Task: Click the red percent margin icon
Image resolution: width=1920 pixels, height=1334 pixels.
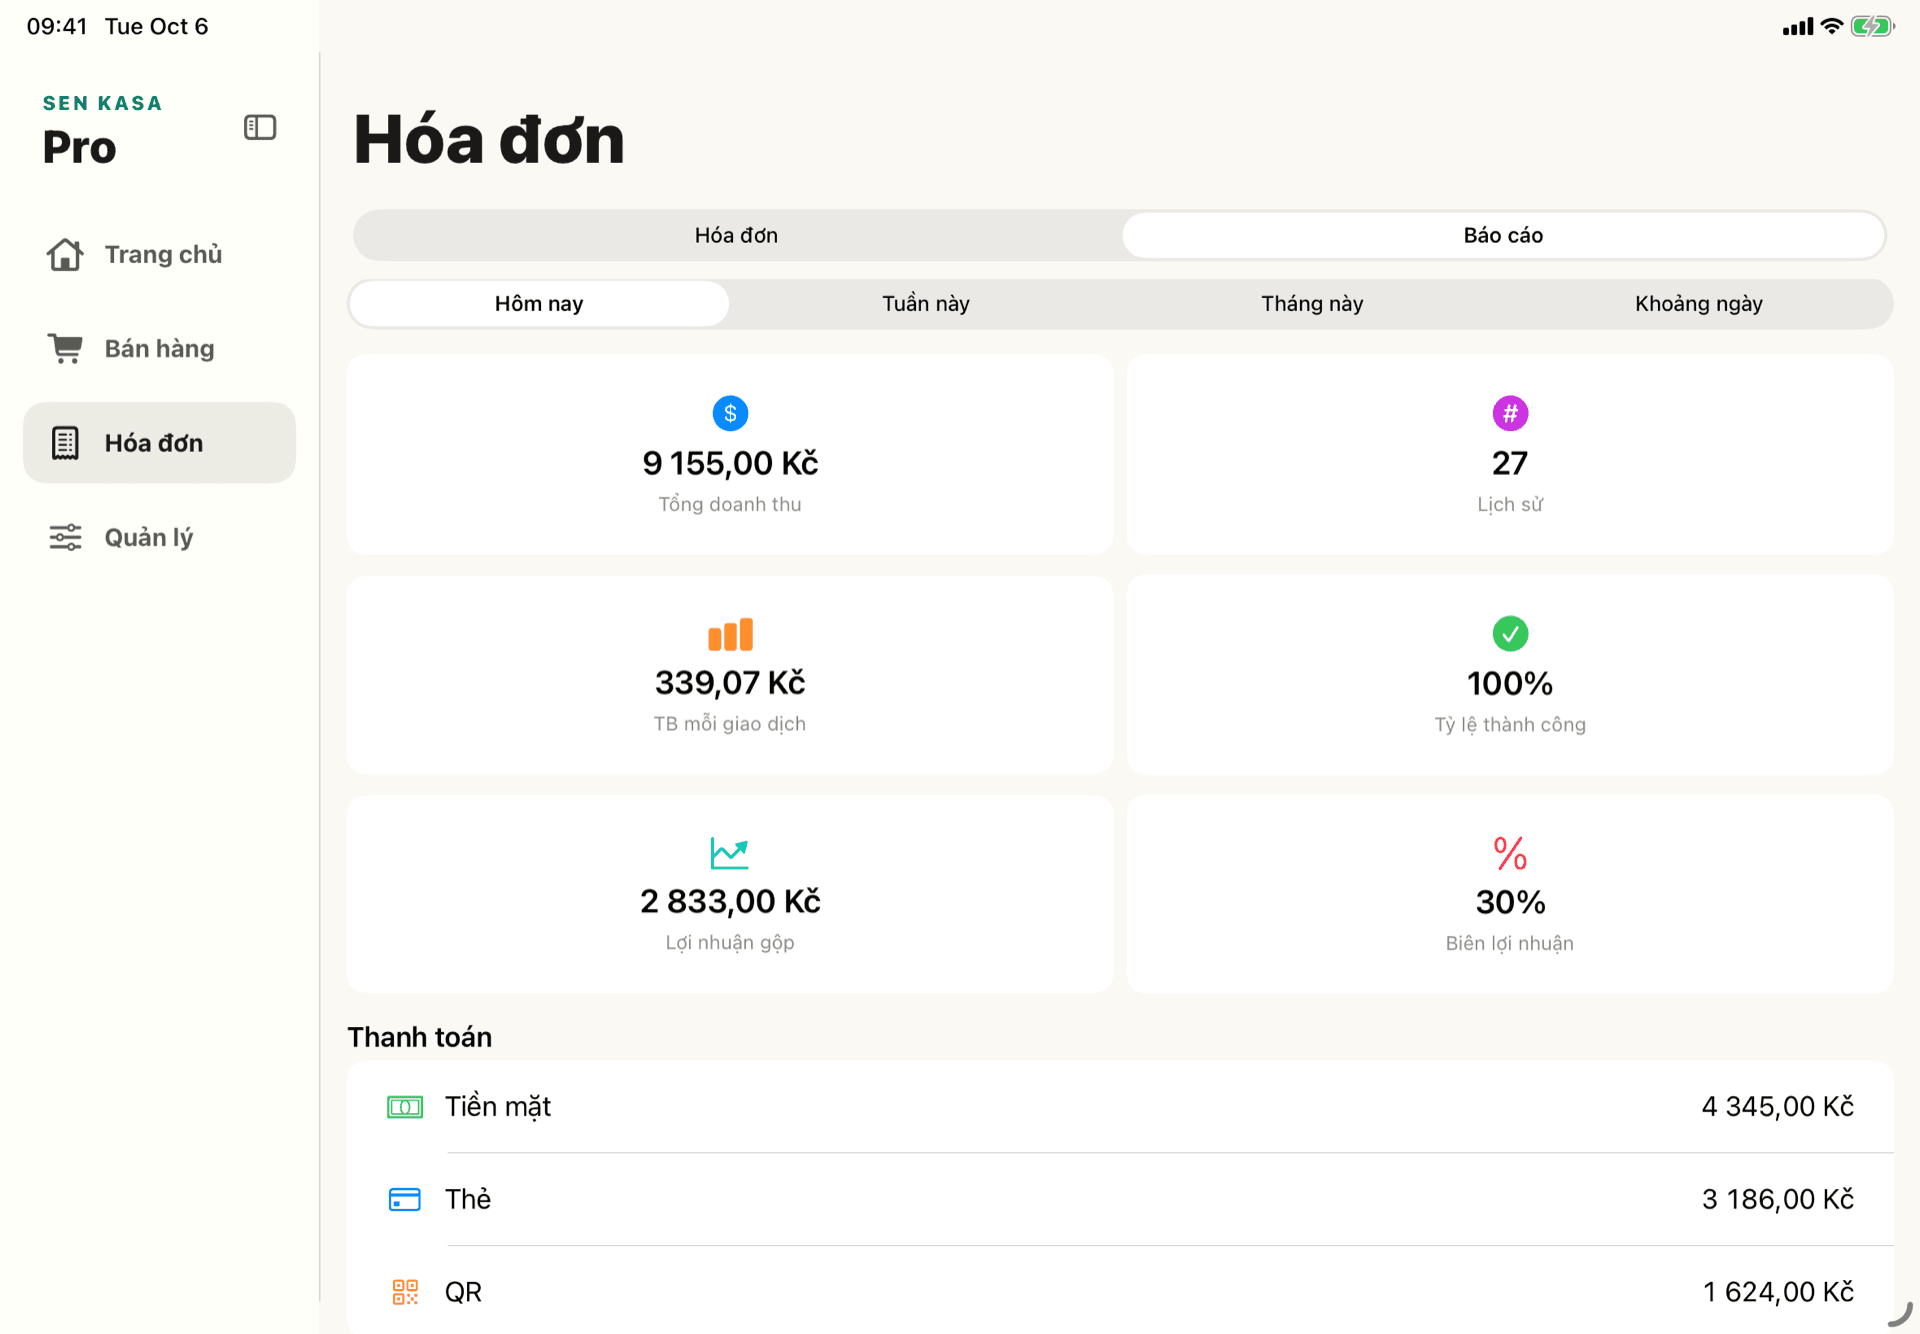Action: pyautogui.click(x=1510, y=853)
